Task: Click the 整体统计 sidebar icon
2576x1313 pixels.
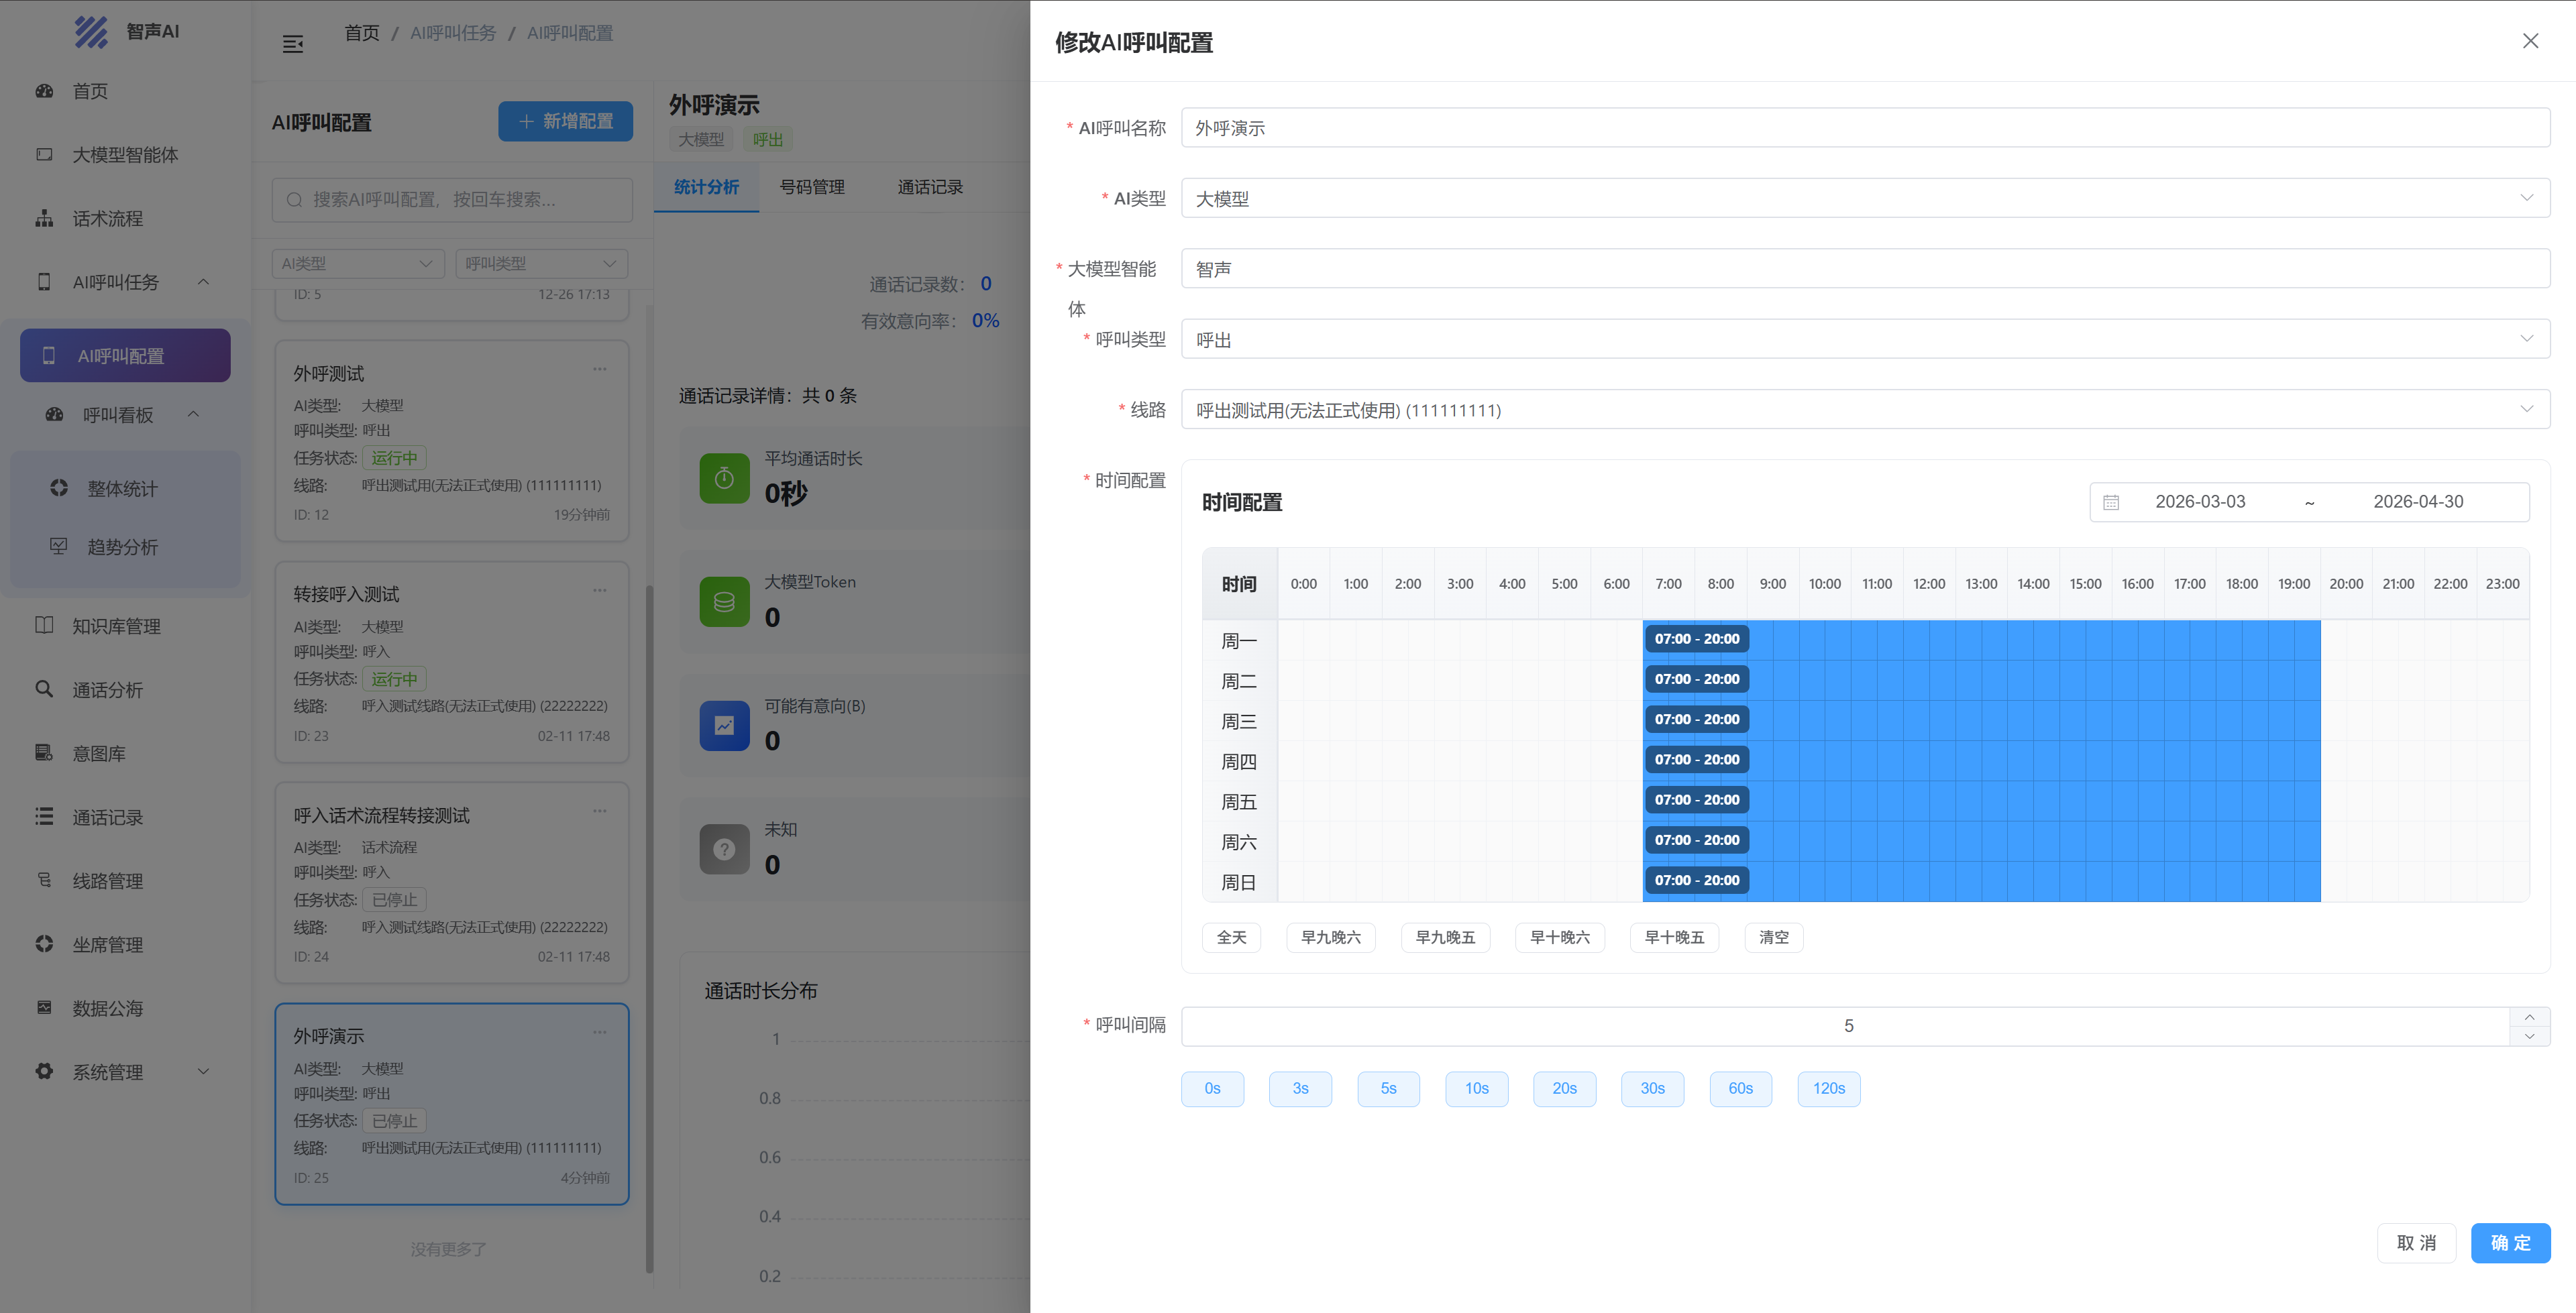Action: point(59,488)
